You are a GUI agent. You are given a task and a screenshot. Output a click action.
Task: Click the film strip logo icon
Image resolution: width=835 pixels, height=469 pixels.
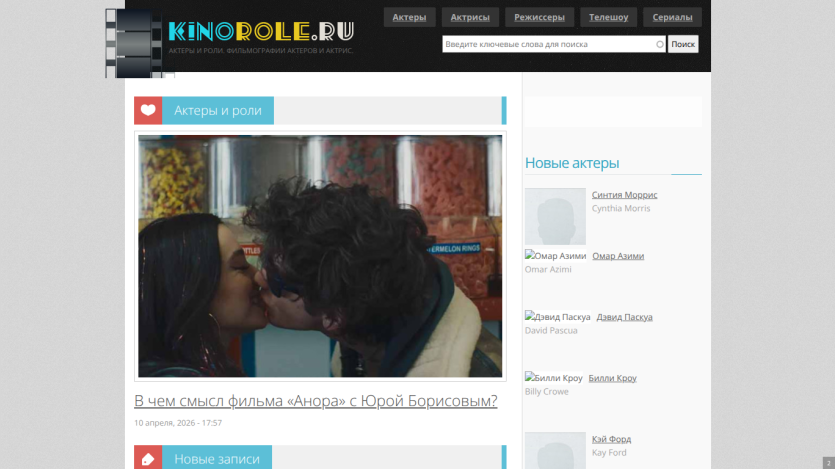point(134,43)
